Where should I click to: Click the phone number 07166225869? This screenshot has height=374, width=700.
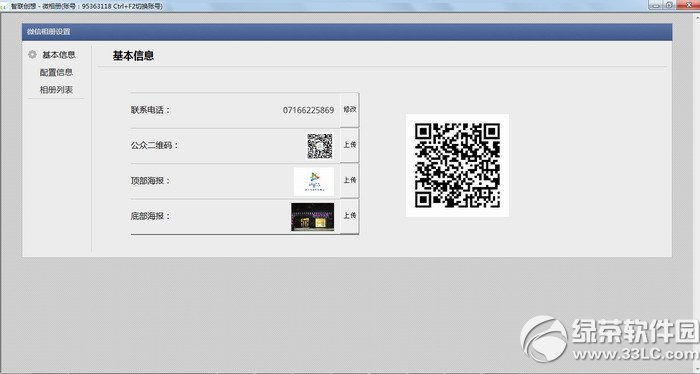click(x=308, y=110)
